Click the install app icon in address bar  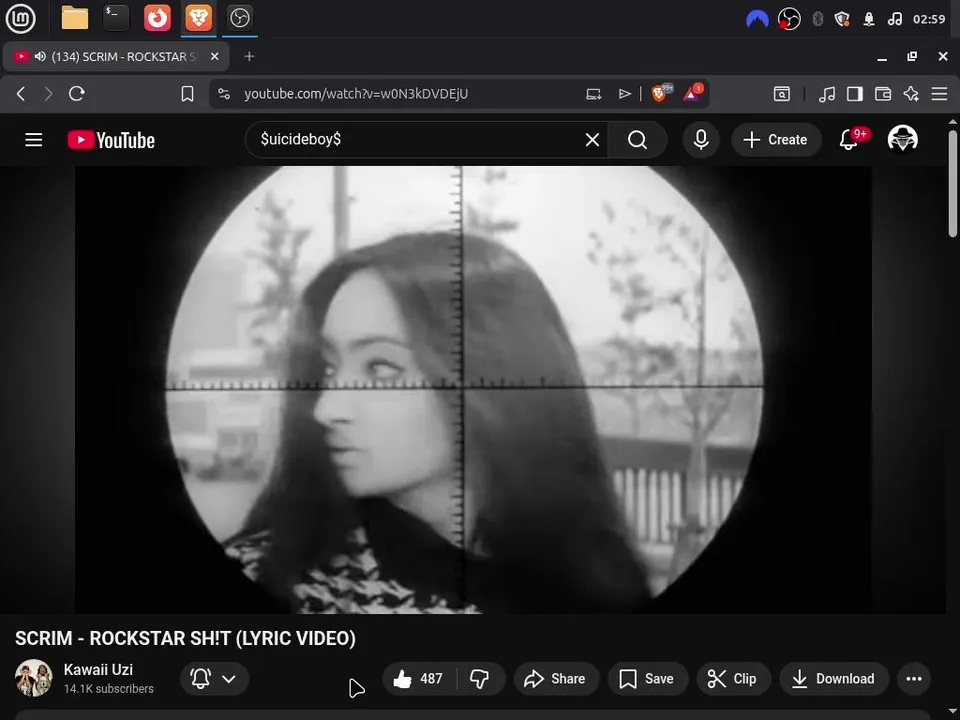coord(593,94)
